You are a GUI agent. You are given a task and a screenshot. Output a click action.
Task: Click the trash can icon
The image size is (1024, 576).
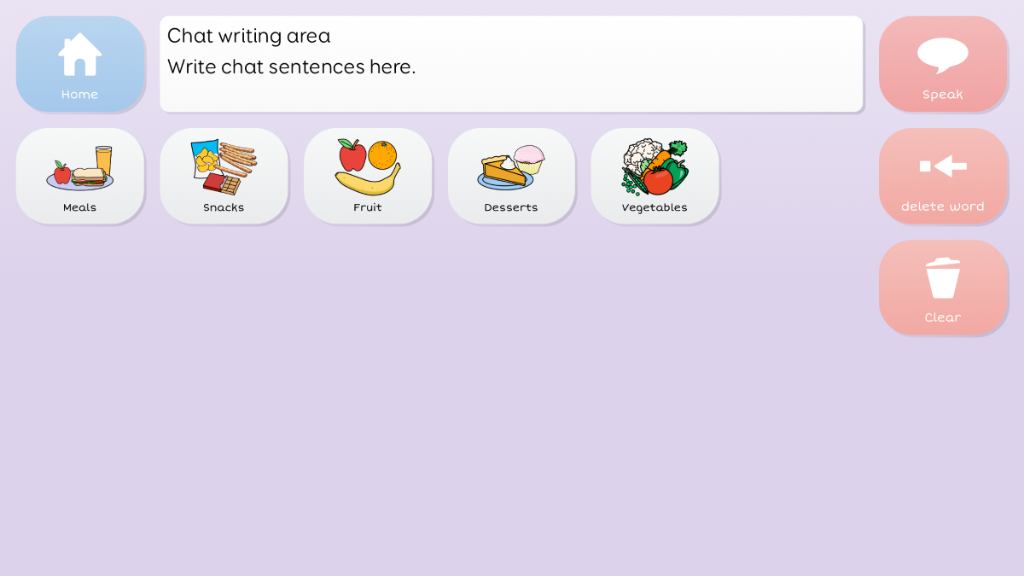942,278
